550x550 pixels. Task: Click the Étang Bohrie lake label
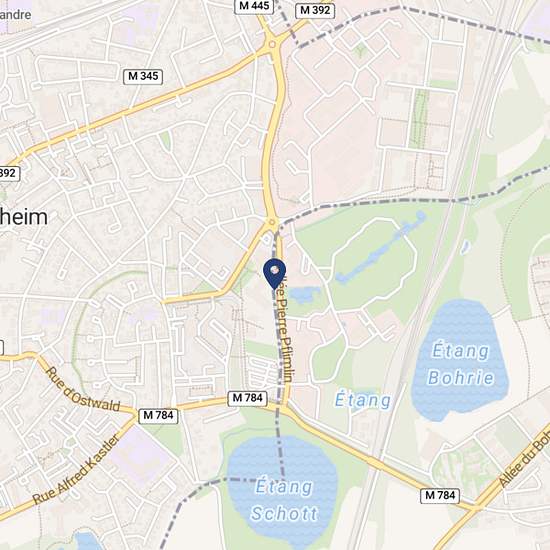click(461, 364)
